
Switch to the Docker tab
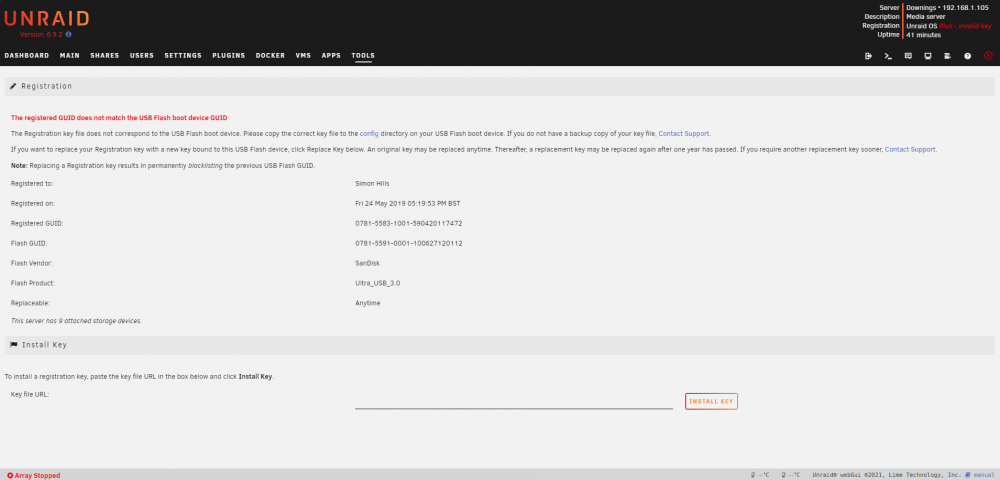[270, 55]
